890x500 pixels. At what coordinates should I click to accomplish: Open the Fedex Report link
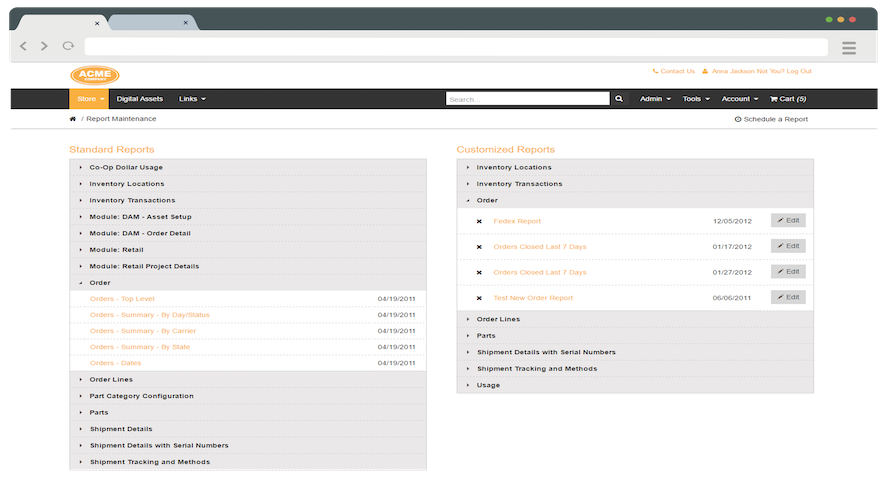517,221
